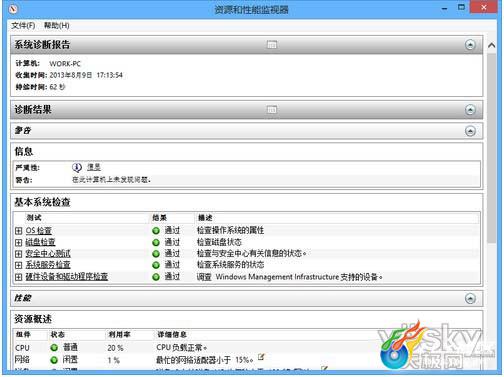Click the 测试 column header
504x377 pixels.
pos(34,218)
